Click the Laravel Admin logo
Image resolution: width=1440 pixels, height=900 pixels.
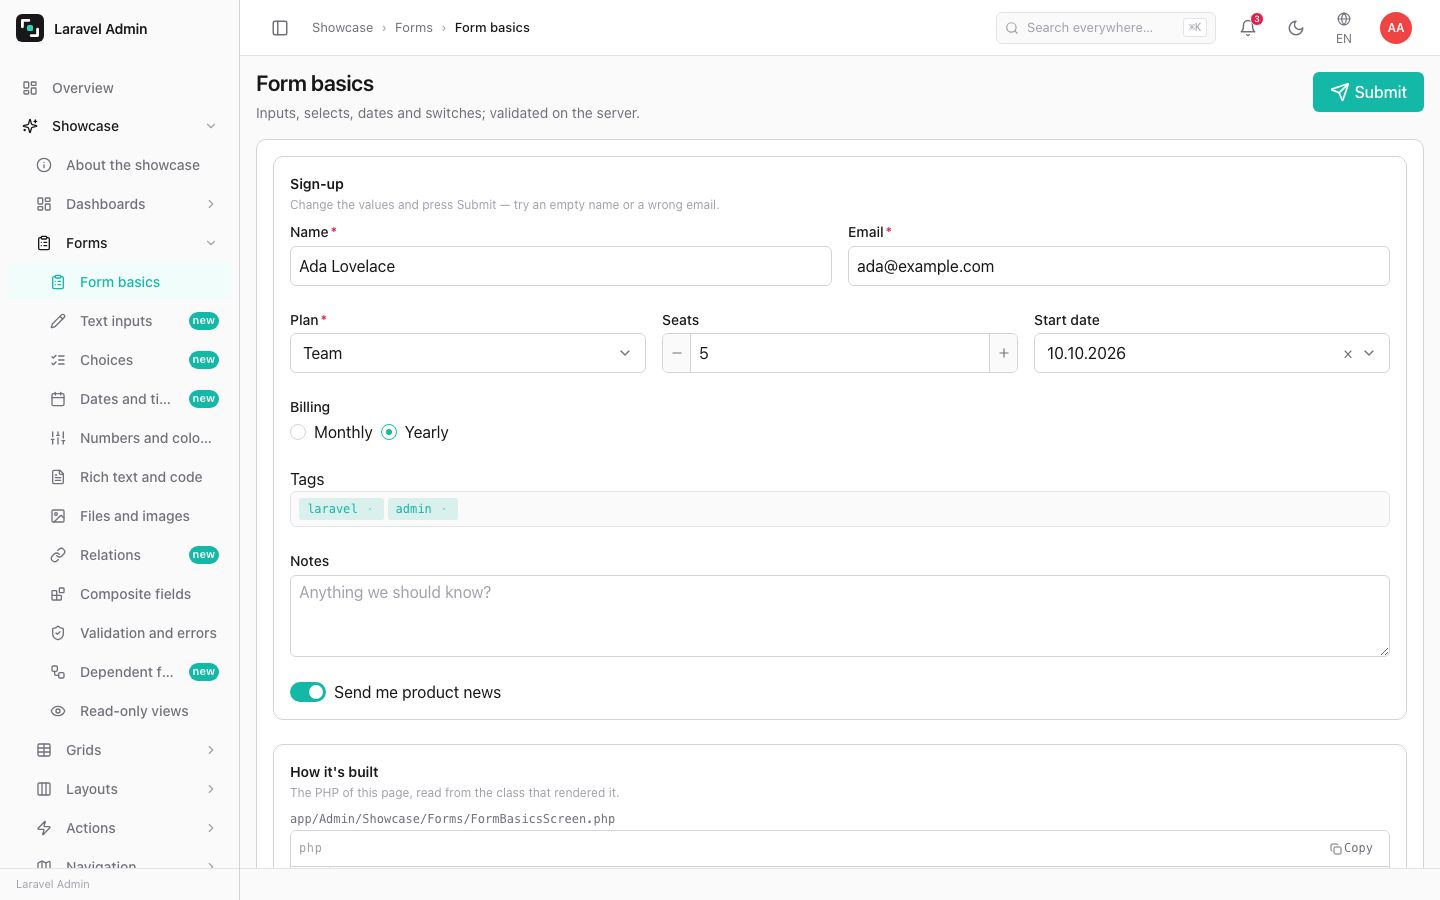(30, 28)
